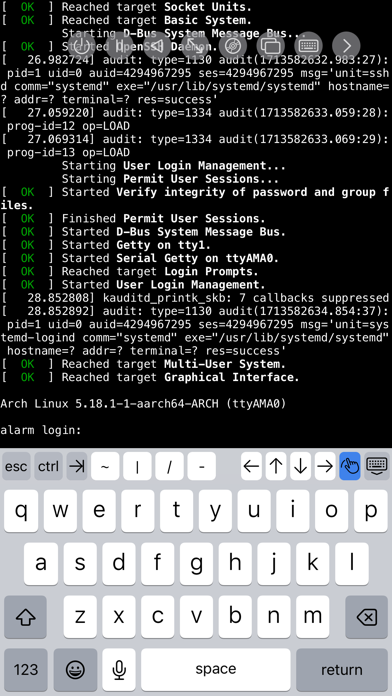Image resolution: width=392 pixels, height=696 pixels.
Task: Tap the u key
Action: (254, 510)
